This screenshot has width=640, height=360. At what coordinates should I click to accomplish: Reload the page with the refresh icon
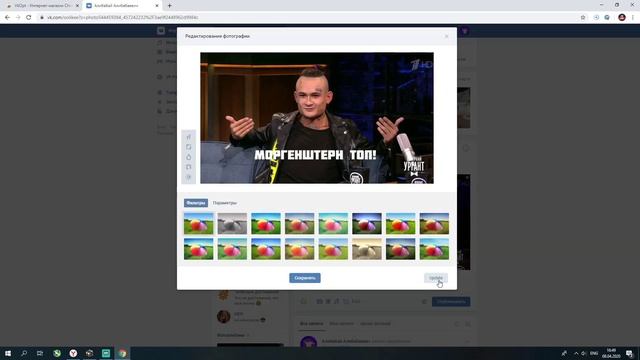coord(29,18)
